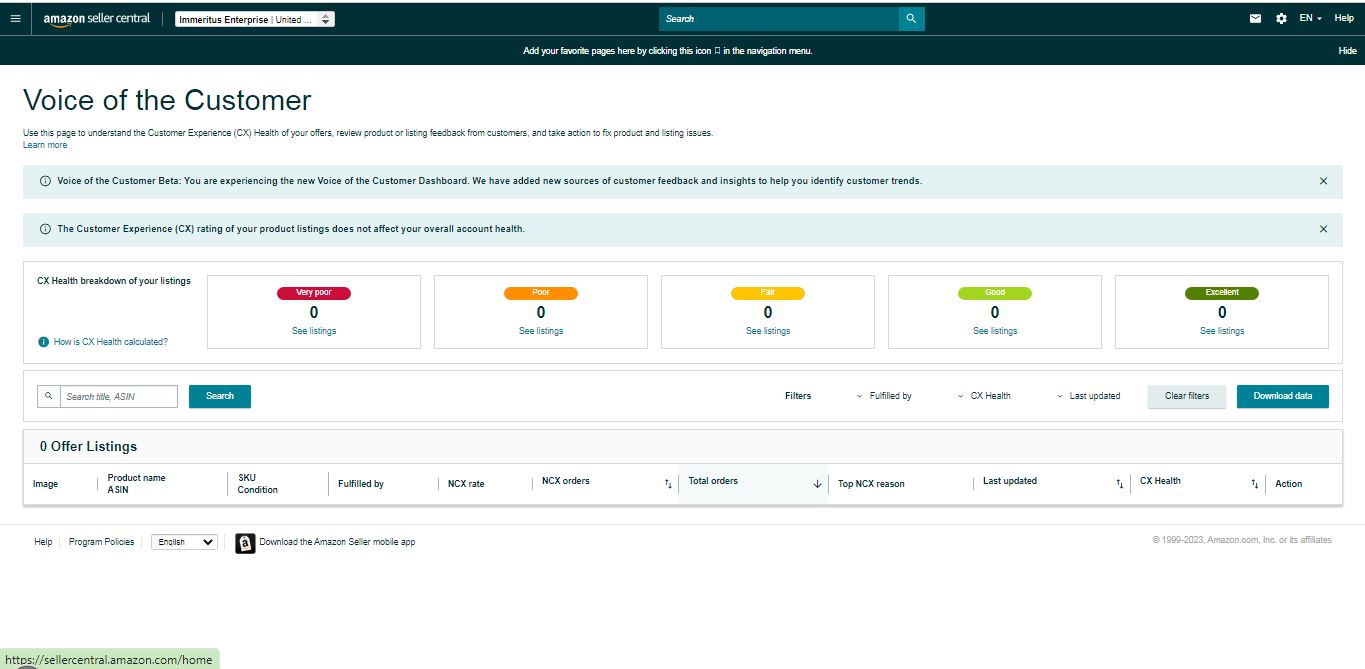See listings under Excellent

(x=1222, y=331)
